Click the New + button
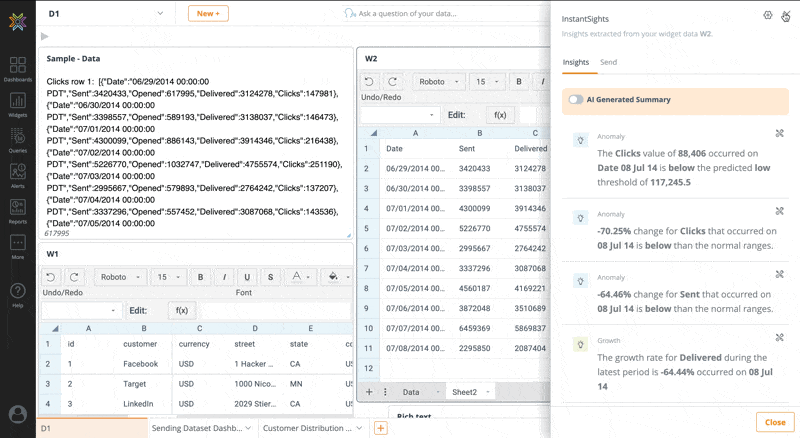 [208, 13]
